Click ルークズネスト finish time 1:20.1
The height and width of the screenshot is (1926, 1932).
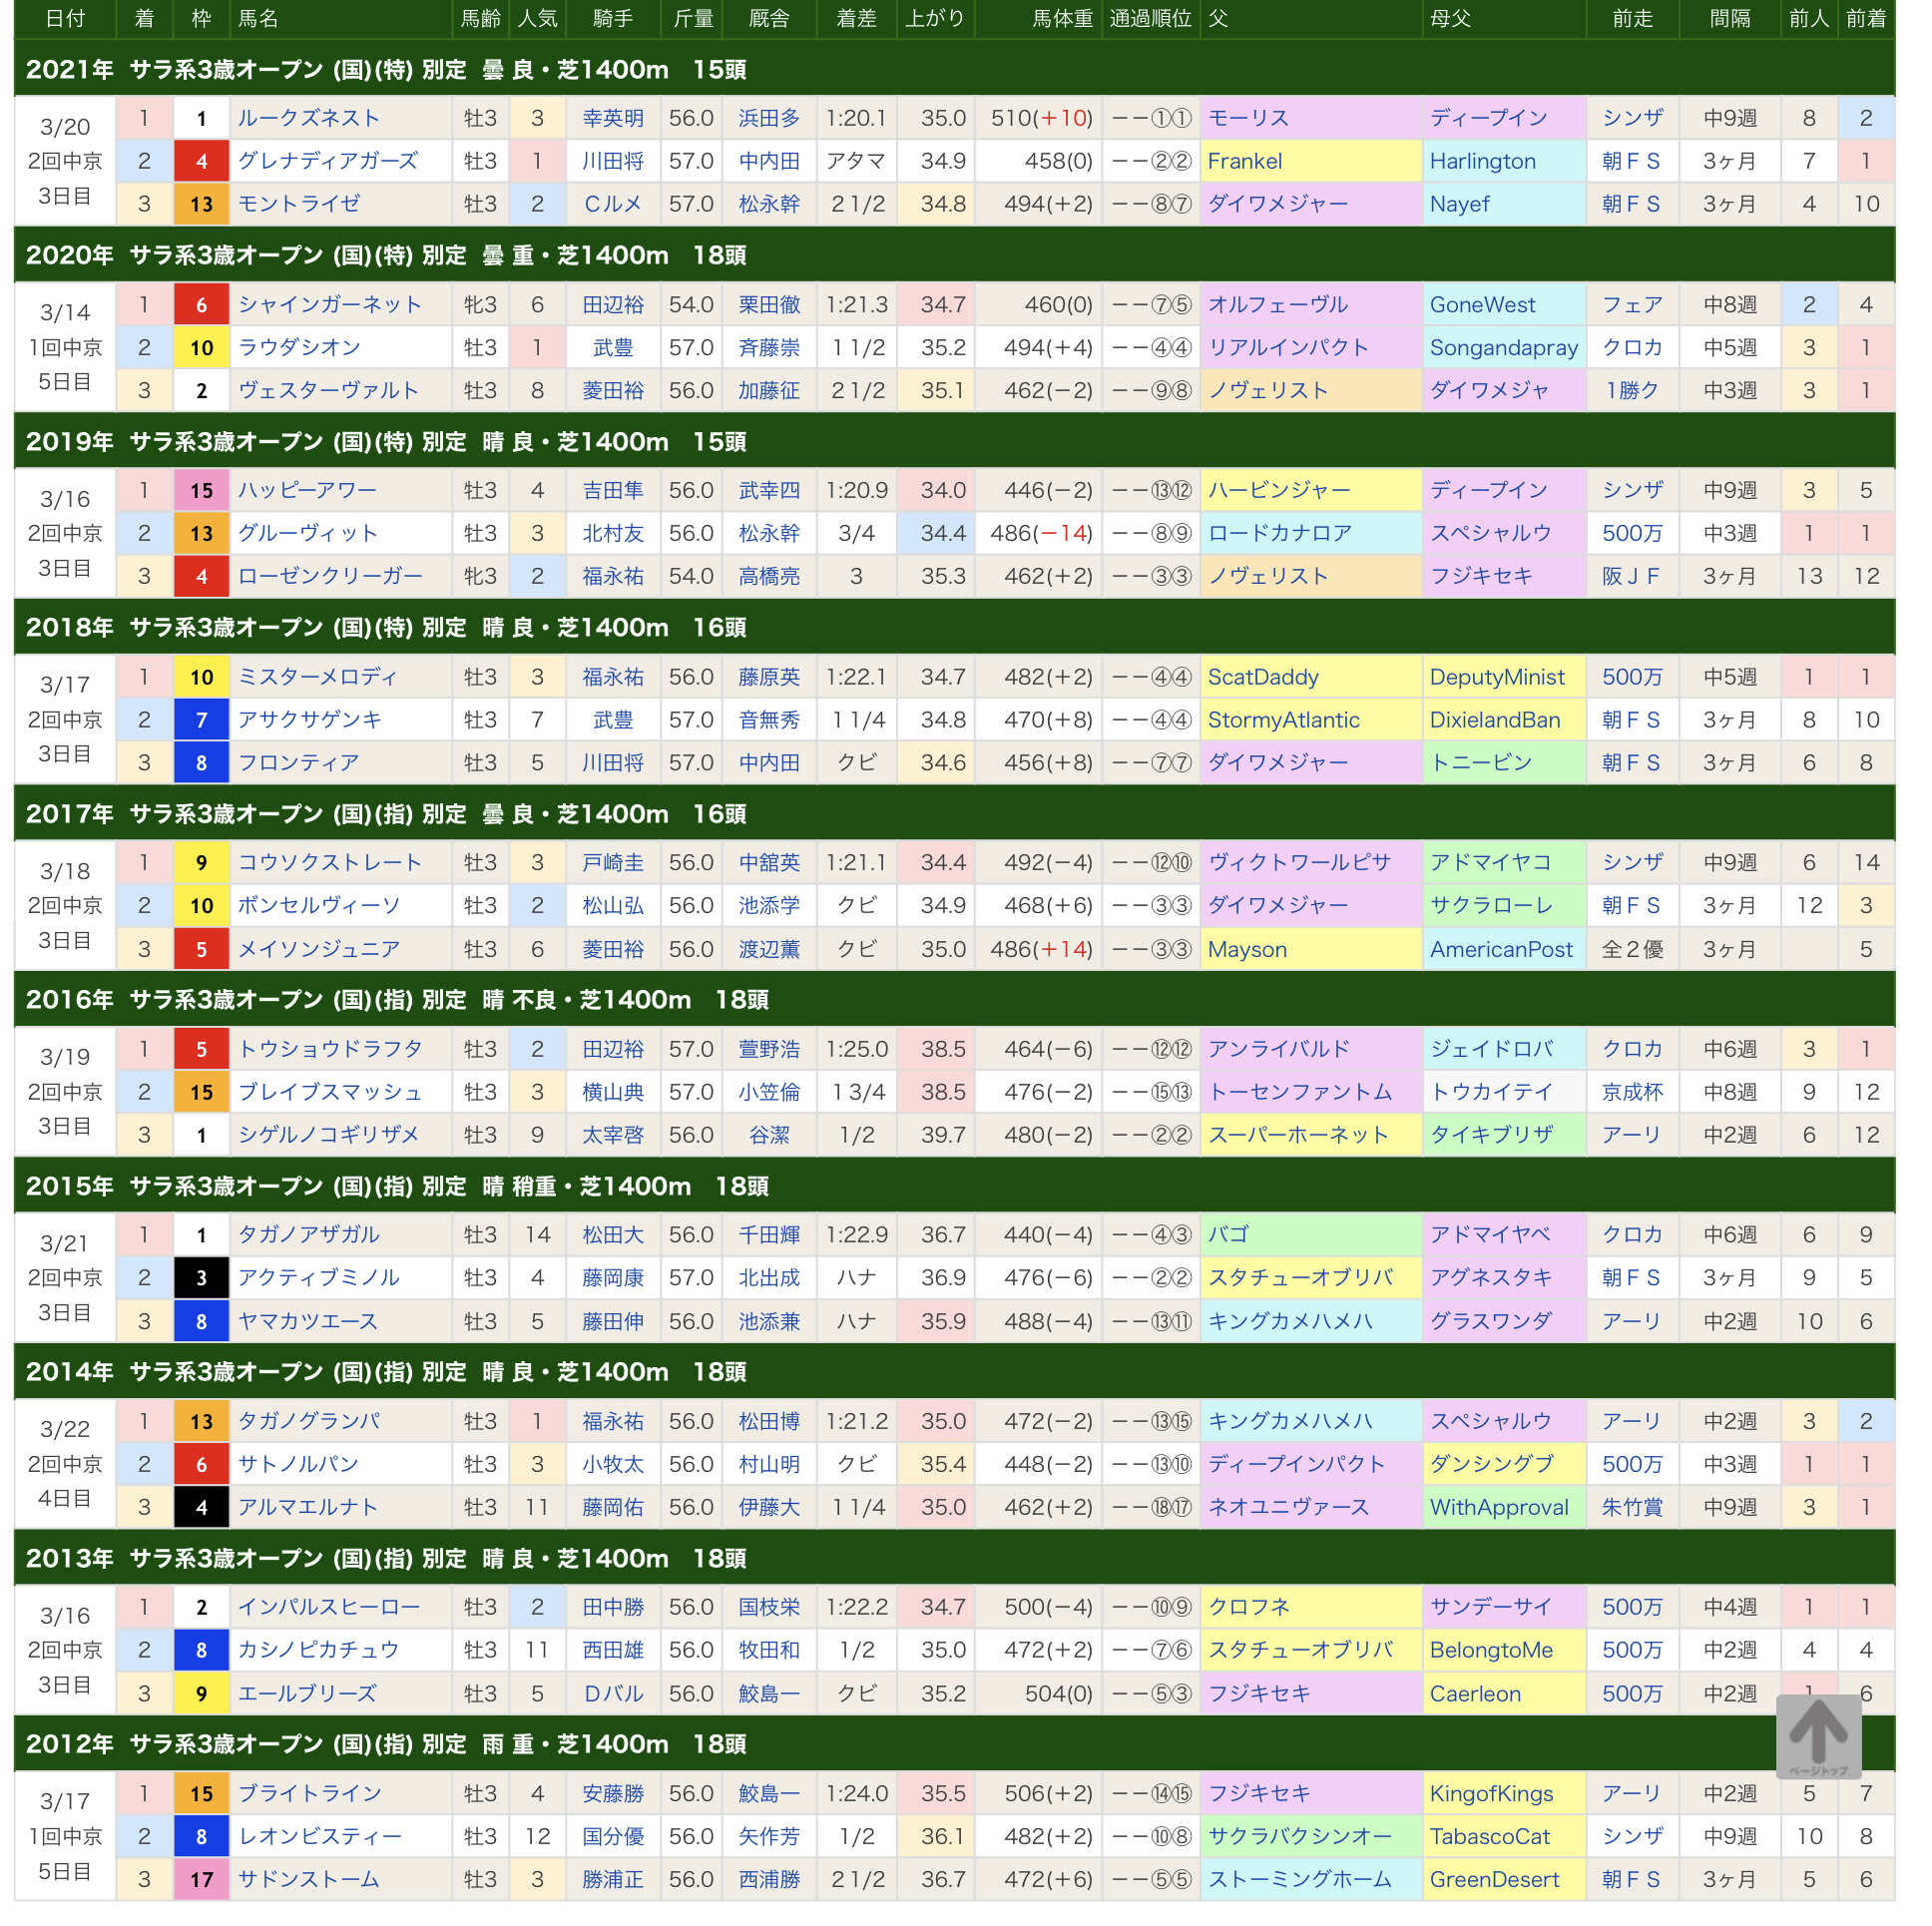tap(856, 118)
